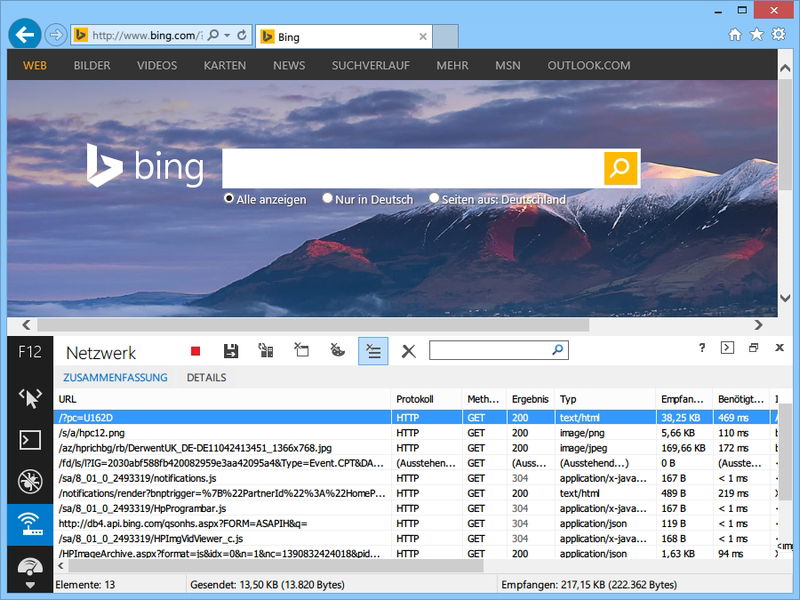Sort by the Typ column header
800x600 pixels.
[x=605, y=399]
